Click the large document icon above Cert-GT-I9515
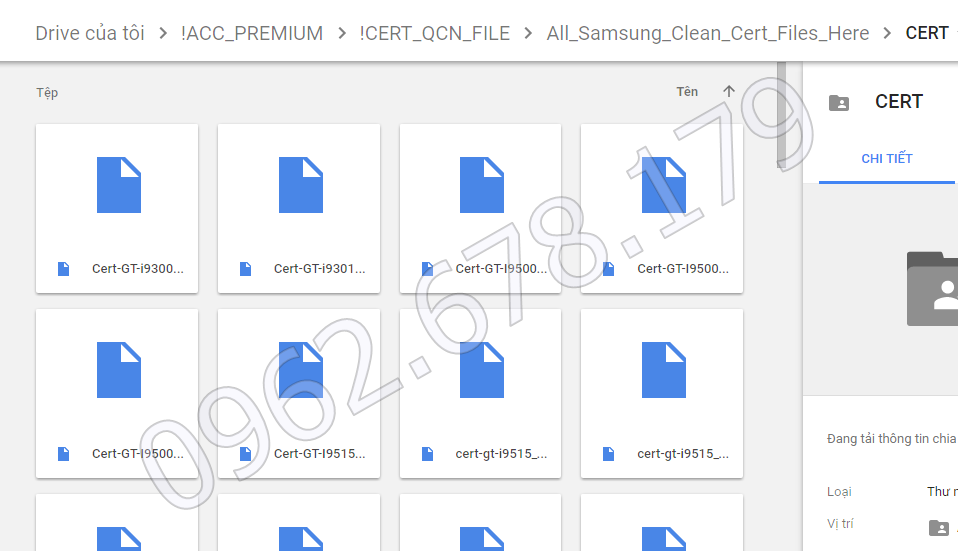 click(x=301, y=370)
